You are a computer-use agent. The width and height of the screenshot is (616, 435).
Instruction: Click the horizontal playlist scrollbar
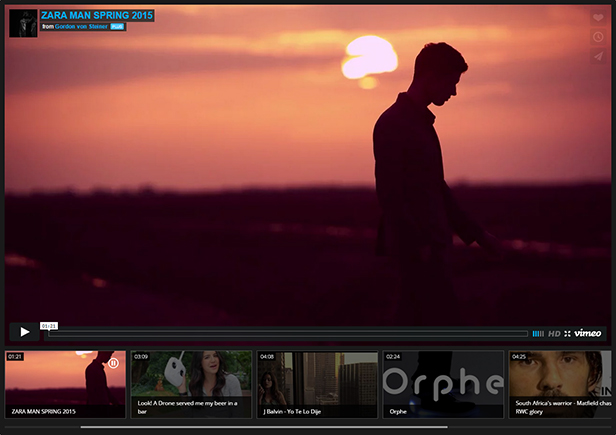pyautogui.click(x=264, y=427)
